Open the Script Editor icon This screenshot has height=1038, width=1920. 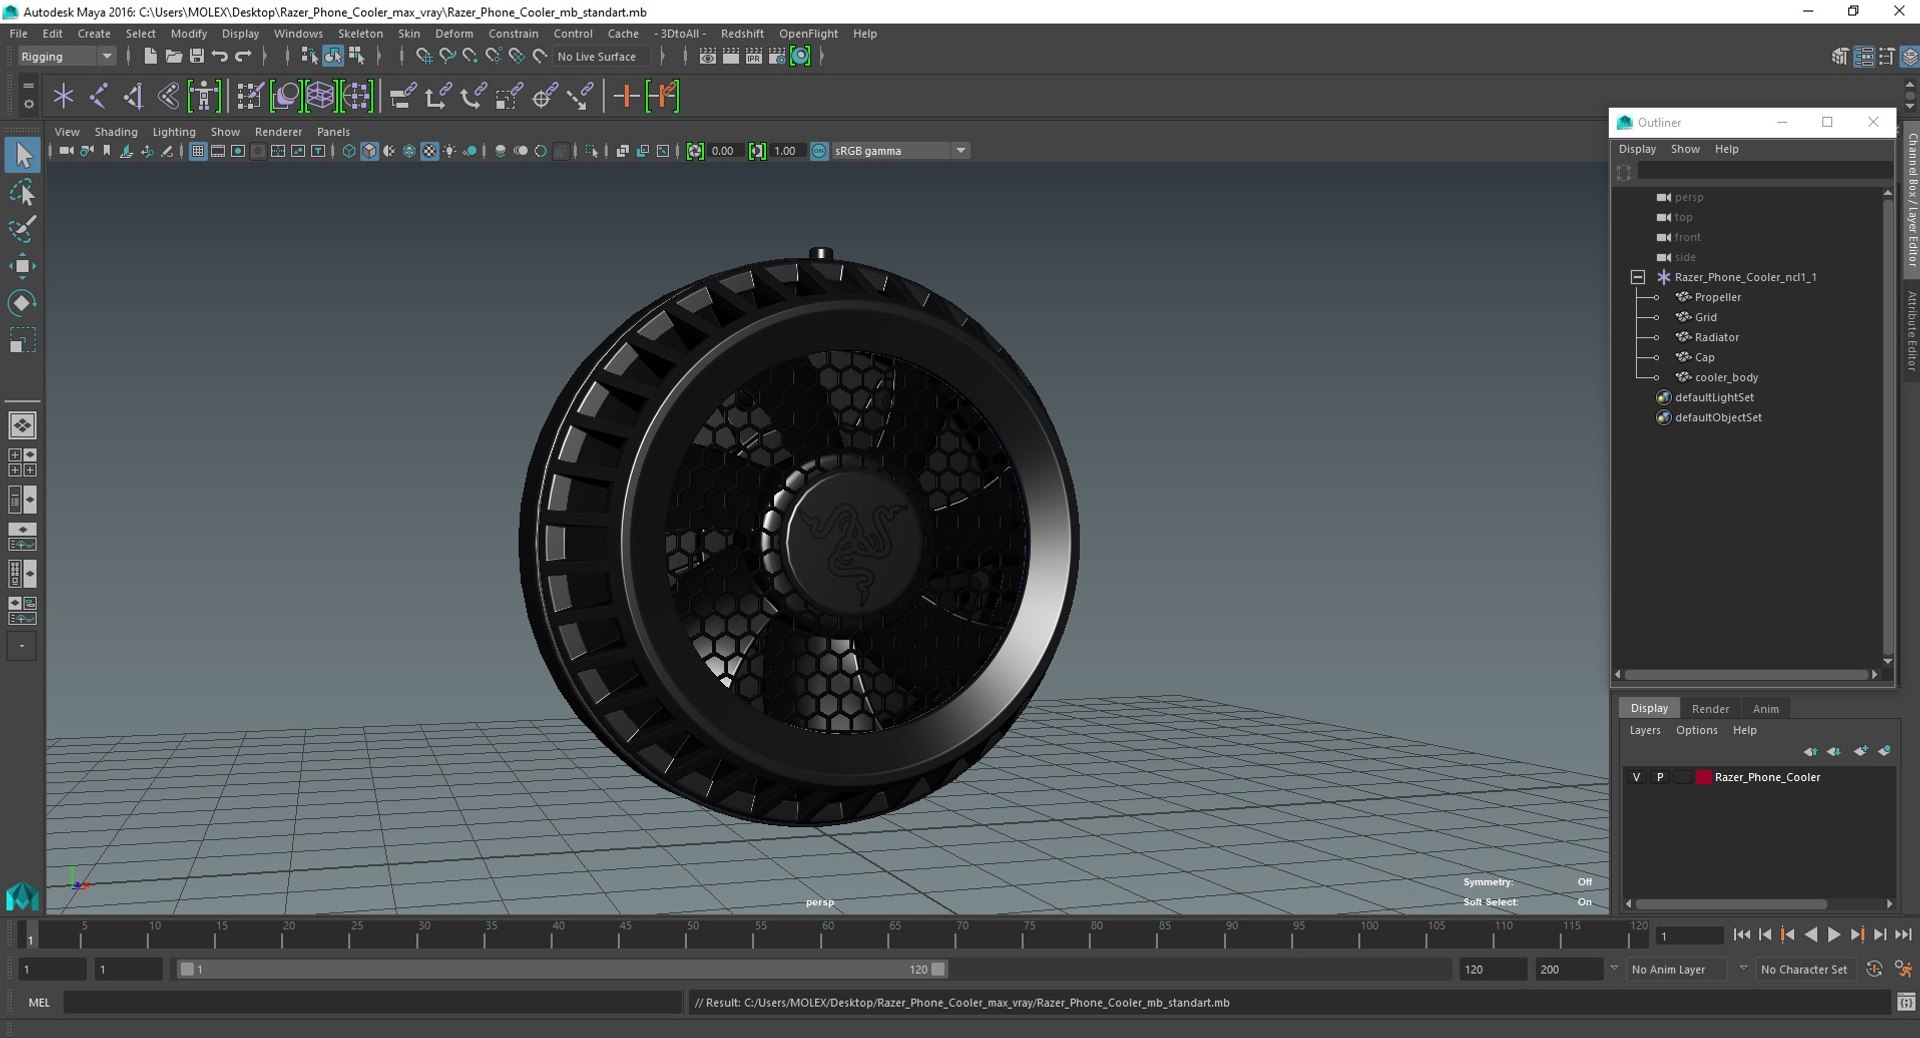point(1906,1002)
